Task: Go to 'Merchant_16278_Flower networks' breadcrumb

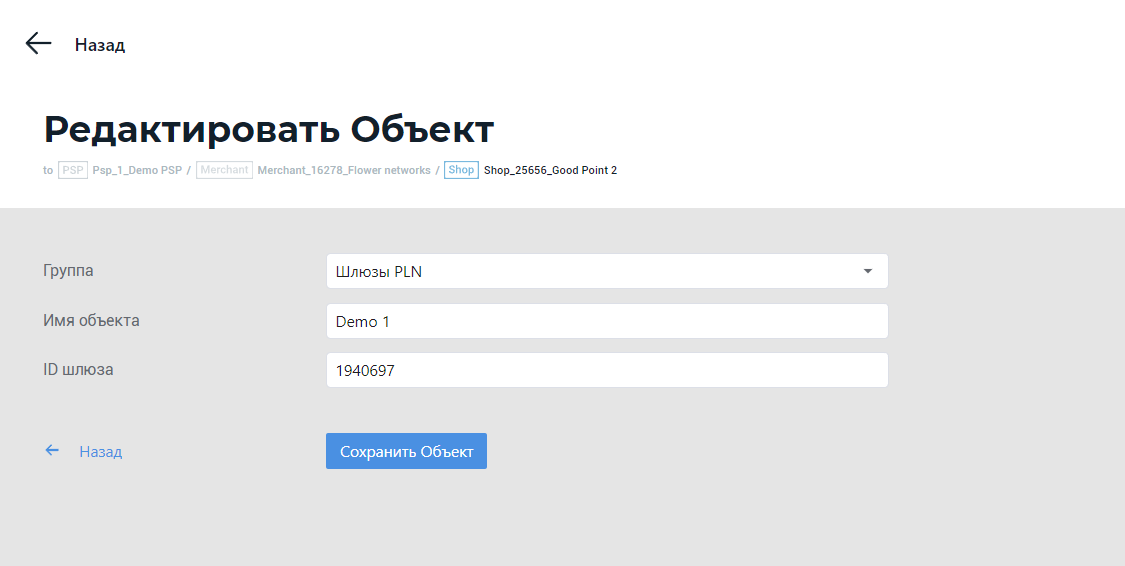Action: (x=344, y=170)
